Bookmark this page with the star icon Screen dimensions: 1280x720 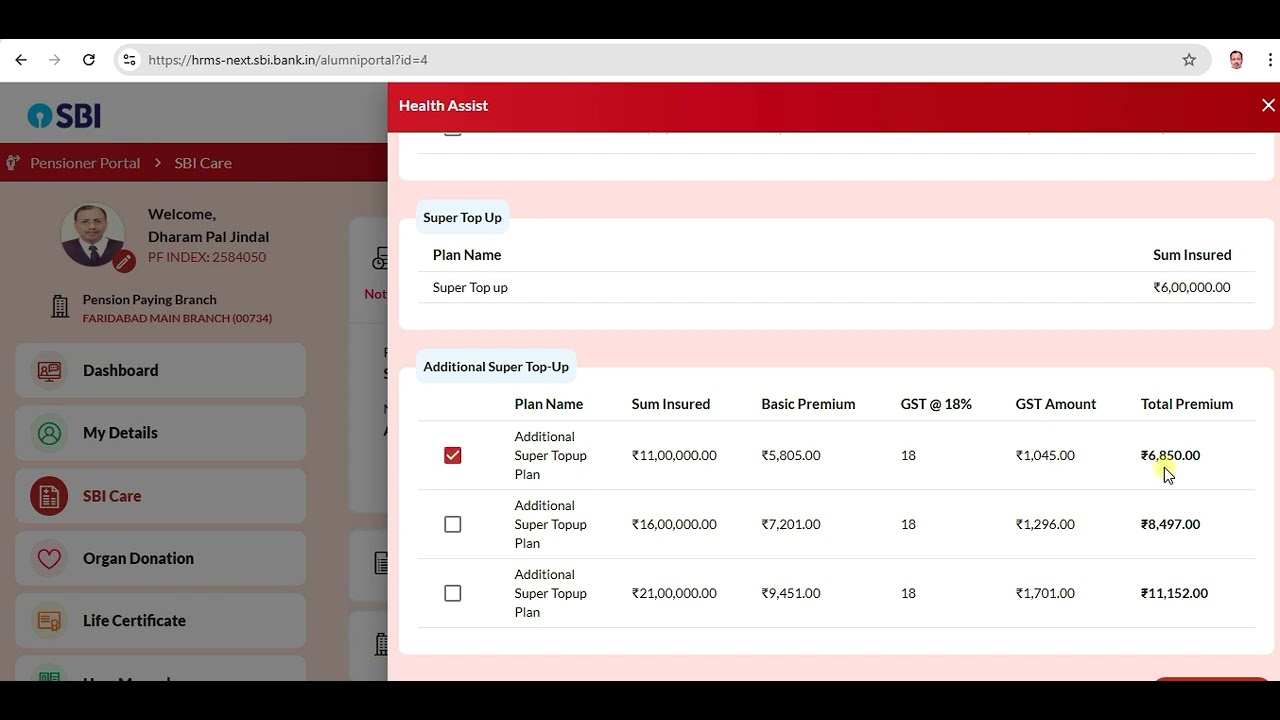coord(1189,60)
